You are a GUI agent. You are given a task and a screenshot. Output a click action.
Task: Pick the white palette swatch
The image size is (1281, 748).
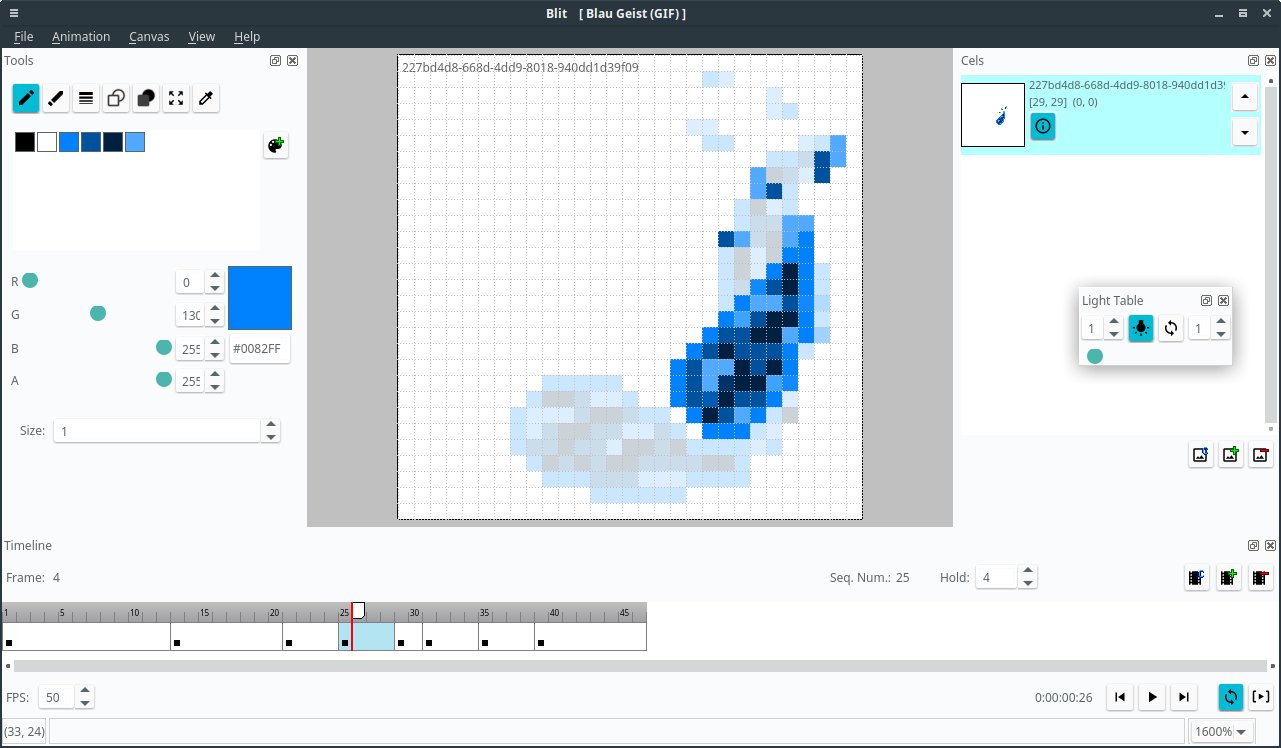(47, 142)
